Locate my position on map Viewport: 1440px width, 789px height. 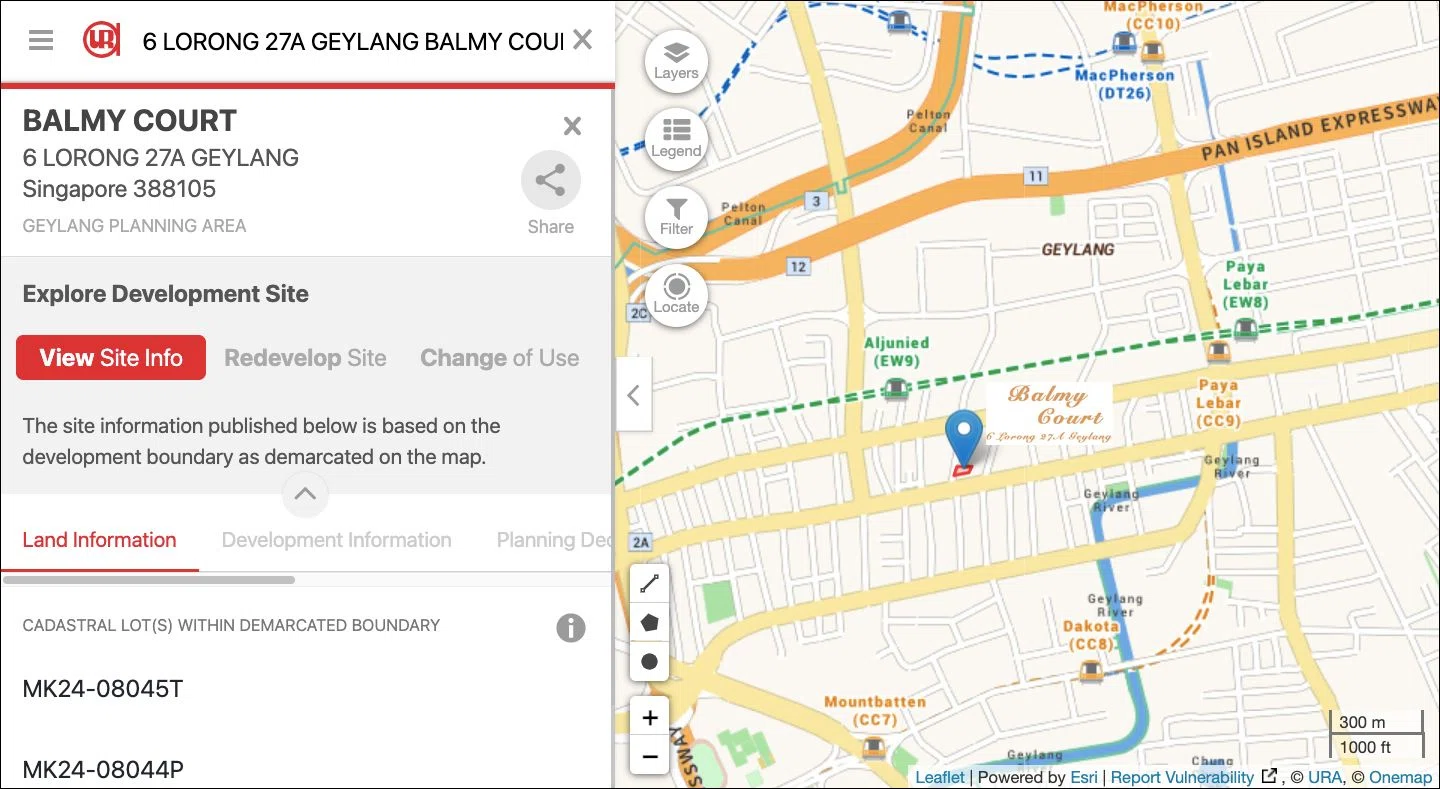677,295
